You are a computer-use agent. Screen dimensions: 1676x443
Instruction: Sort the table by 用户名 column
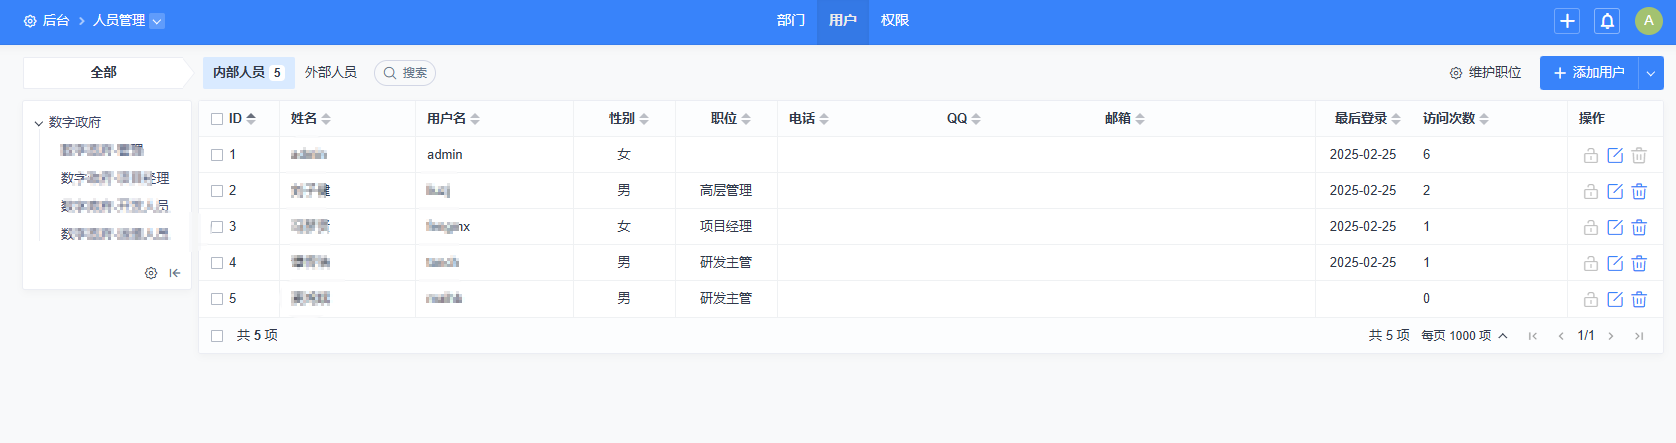tap(453, 119)
